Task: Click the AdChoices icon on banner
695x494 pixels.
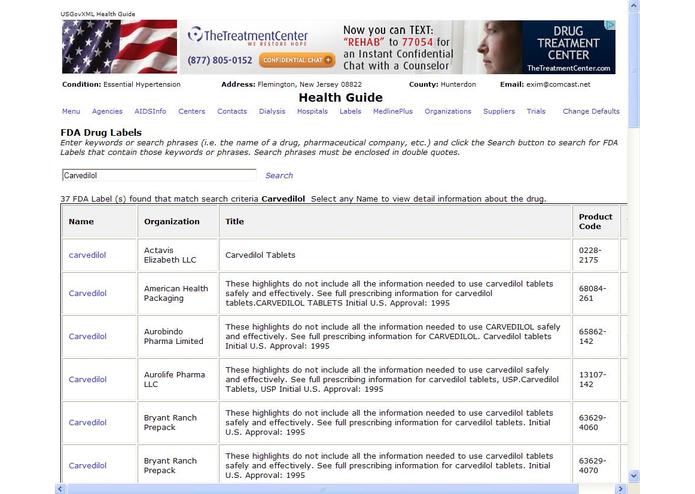Action: point(610,25)
